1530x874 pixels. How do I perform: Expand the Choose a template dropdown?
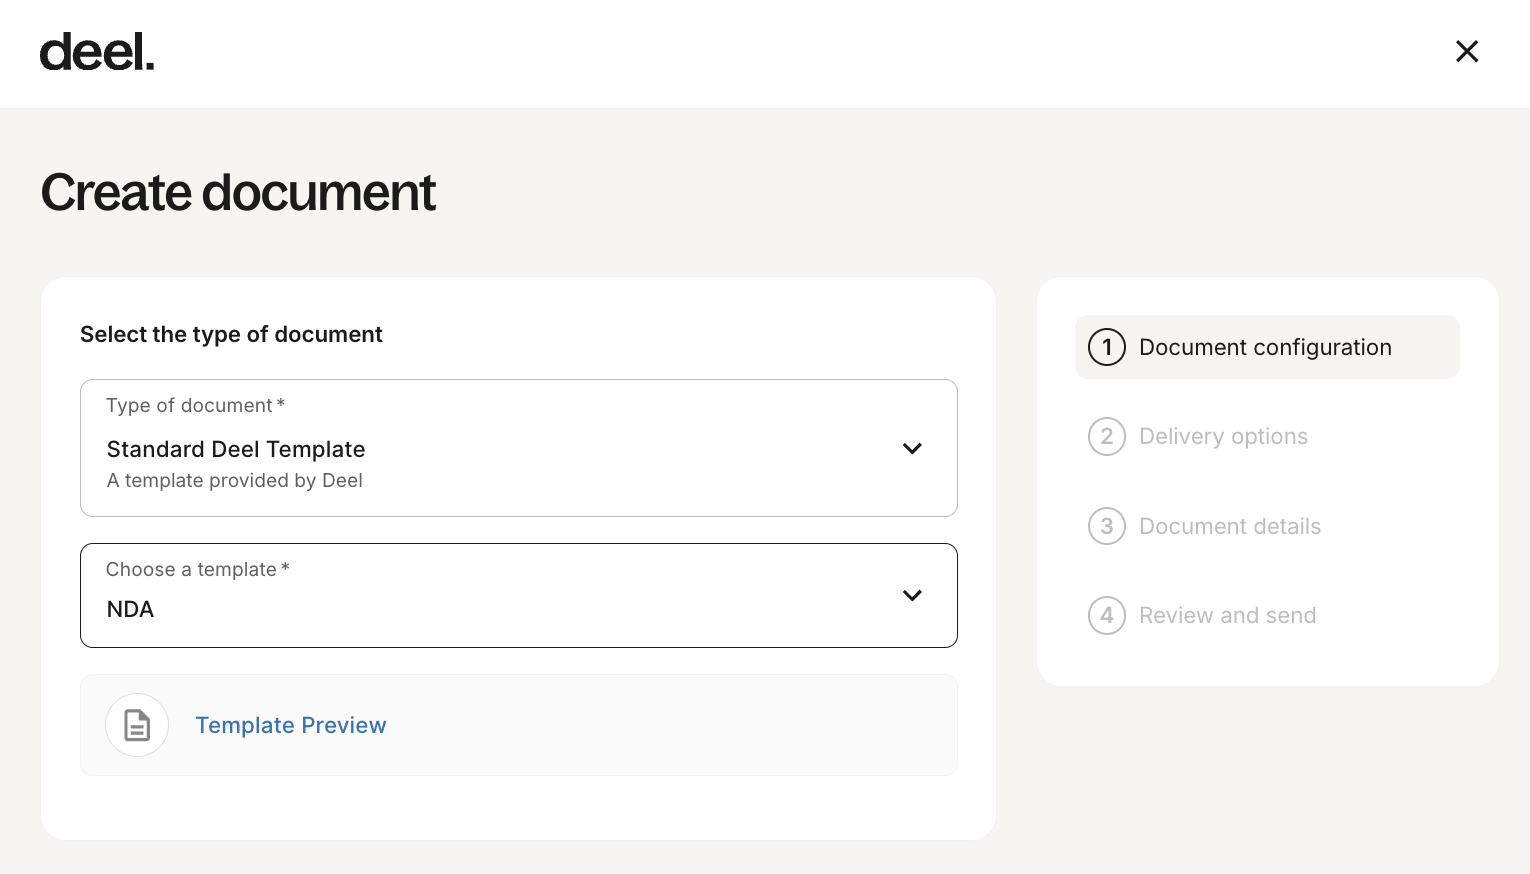pos(519,595)
